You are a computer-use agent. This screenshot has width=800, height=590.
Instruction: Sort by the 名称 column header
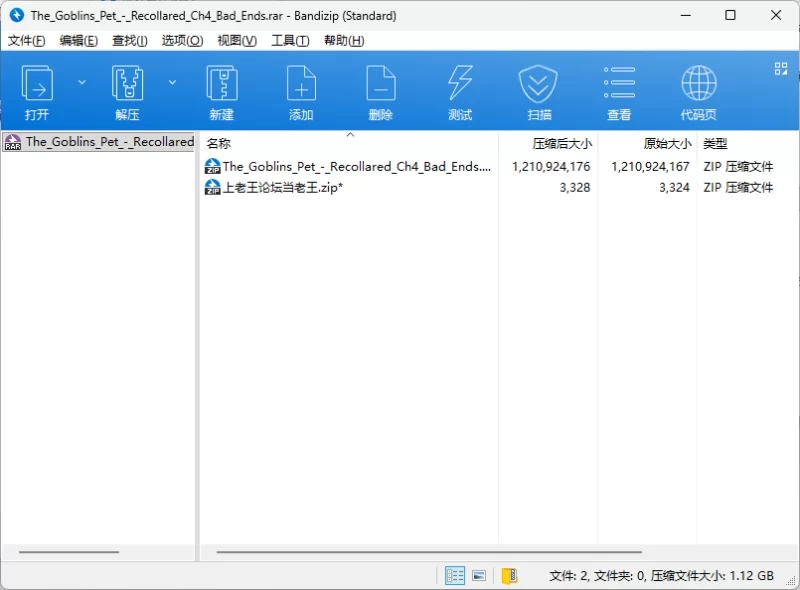click(x=349, y=143)
